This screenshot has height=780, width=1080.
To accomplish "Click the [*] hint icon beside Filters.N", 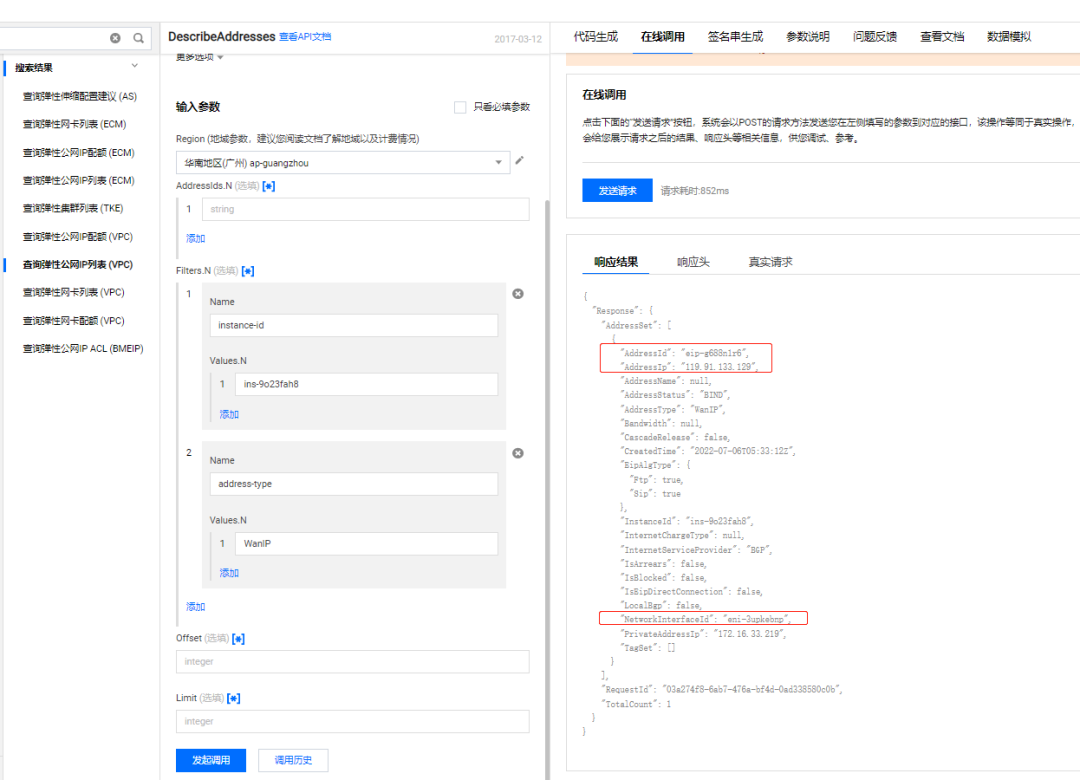I will click(248, 271).
